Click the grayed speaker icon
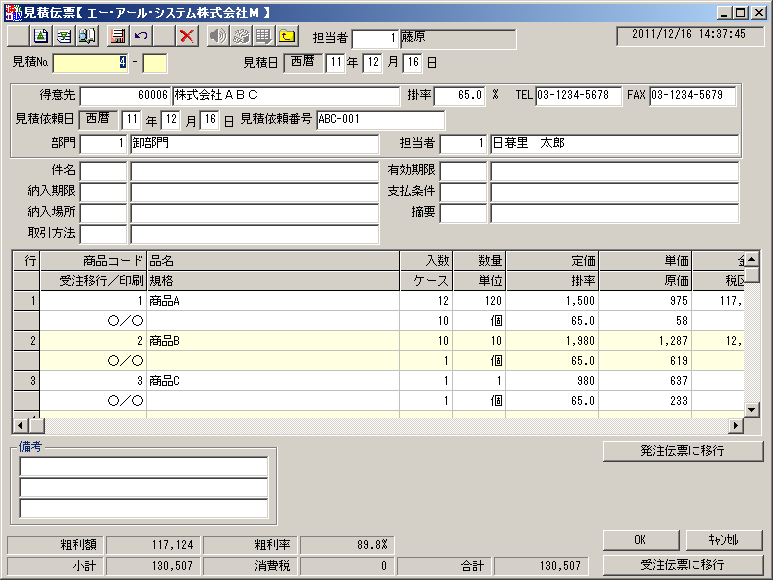The height and width of the screenshot is (580, 773). pos(218,36)
